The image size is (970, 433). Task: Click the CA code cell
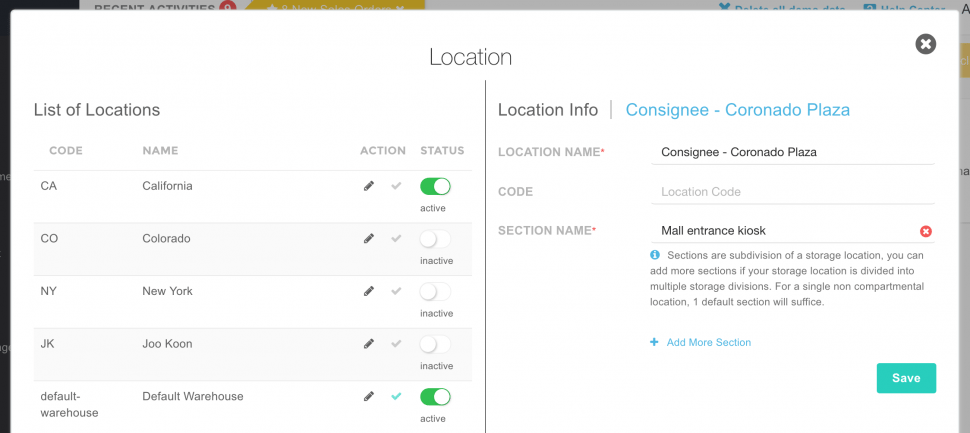pos(48,186)
